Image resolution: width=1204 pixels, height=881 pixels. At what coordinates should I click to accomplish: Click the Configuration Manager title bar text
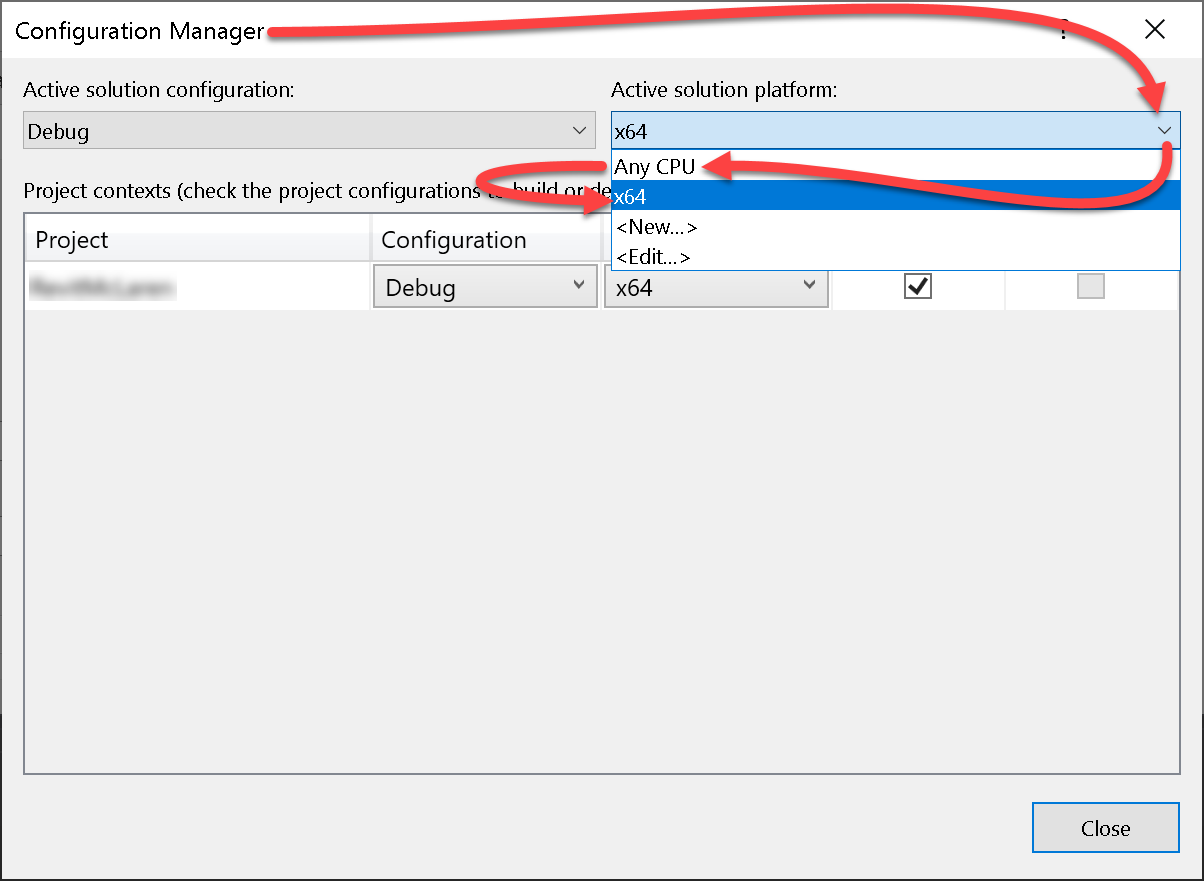[140, 31]
